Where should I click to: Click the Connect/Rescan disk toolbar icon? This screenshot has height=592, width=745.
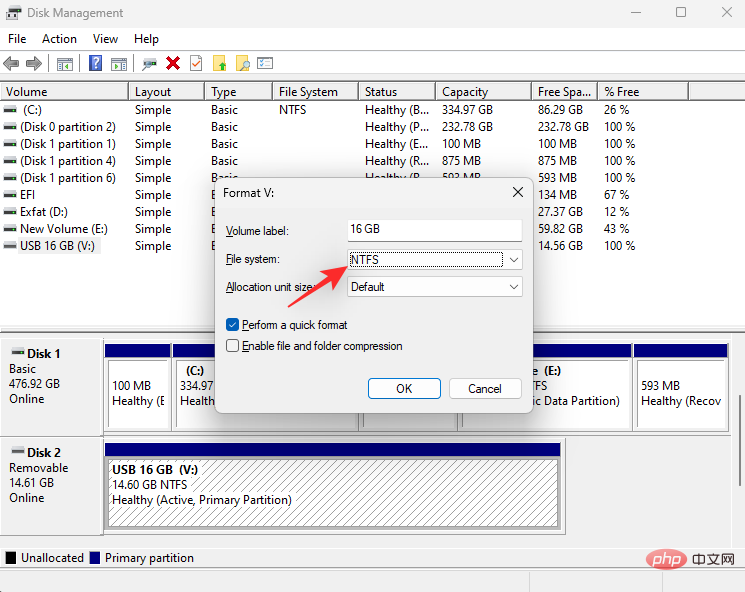point(149,64)
